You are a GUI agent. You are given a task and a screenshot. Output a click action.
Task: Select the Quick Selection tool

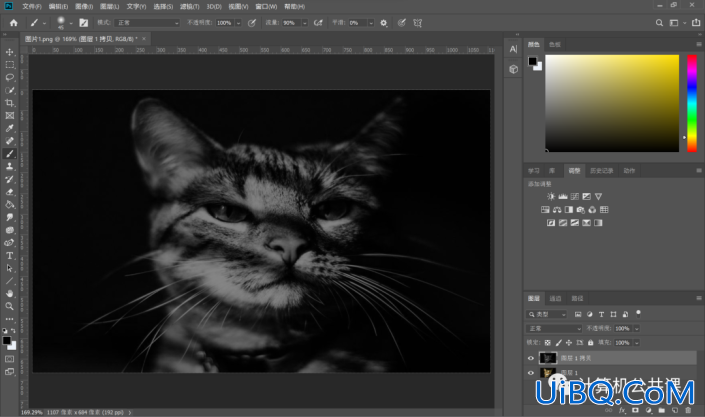[x=9, y=90]
